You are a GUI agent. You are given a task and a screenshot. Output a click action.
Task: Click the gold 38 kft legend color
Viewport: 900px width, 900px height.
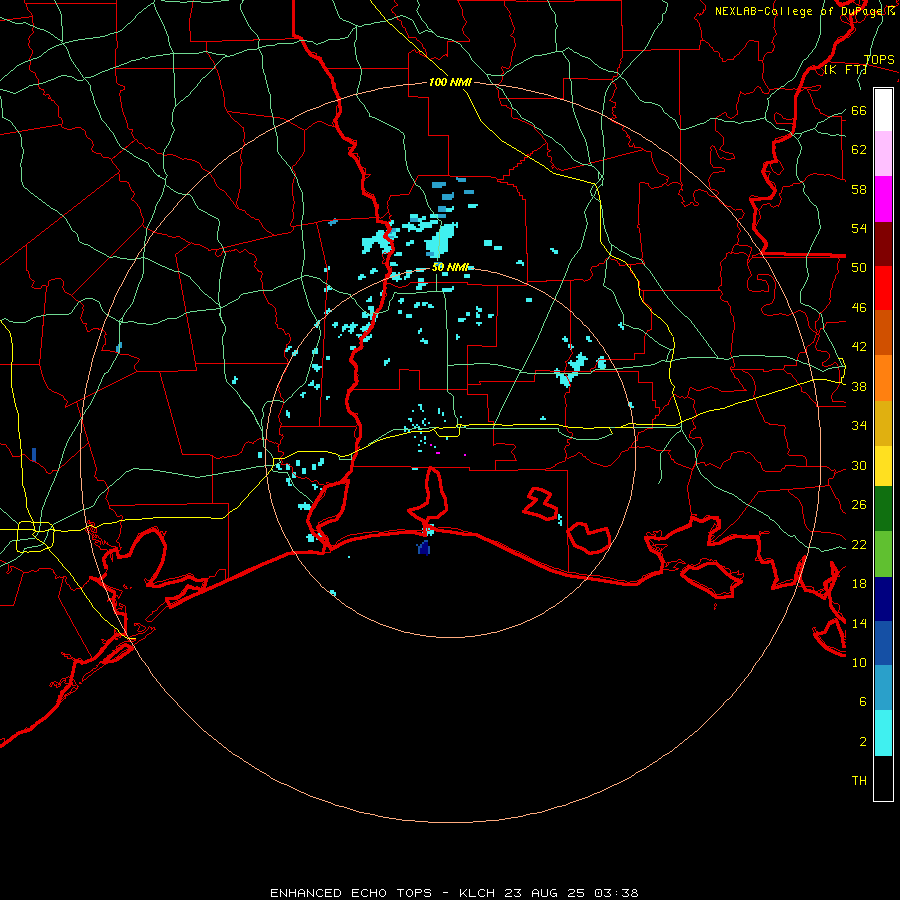pos(883,423)
